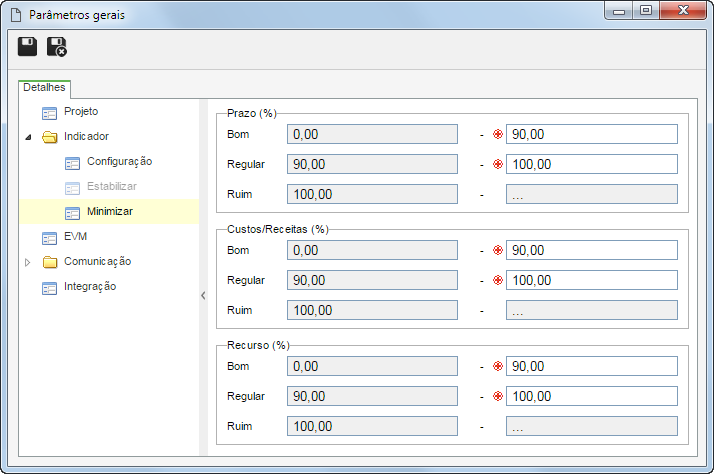Click Prazo Bom upper limit field
The image size is (714, 474).
pos(592,134)
